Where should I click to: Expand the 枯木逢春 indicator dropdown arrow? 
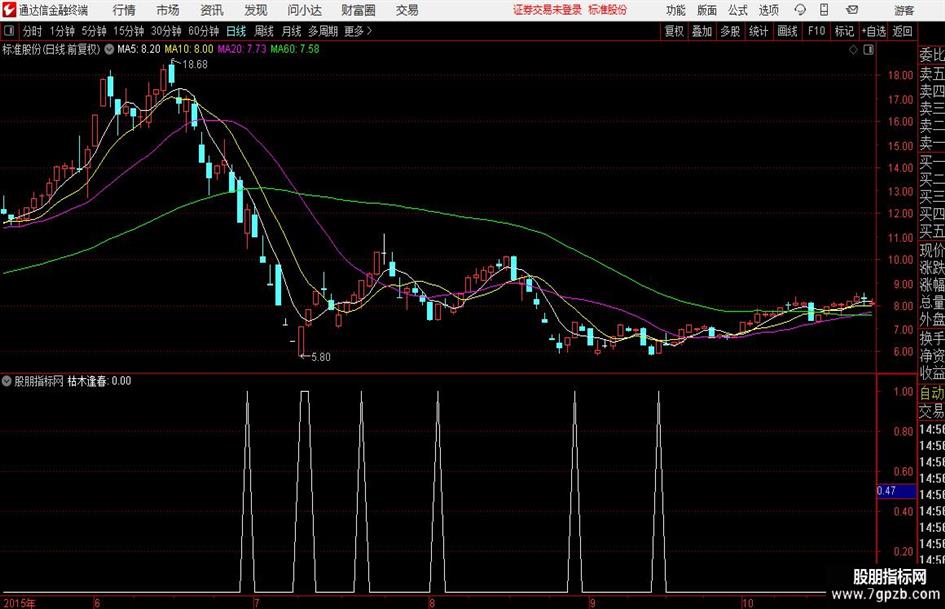click(x=7, y=381)
